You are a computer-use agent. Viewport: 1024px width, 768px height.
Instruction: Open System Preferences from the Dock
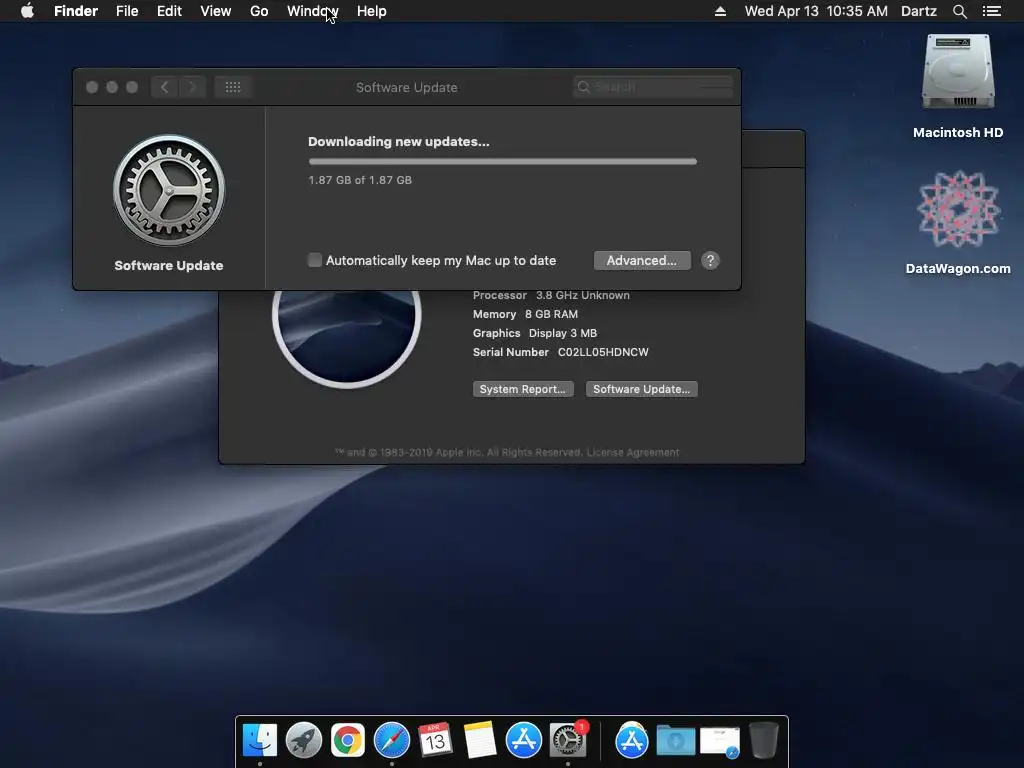(568, 740)
